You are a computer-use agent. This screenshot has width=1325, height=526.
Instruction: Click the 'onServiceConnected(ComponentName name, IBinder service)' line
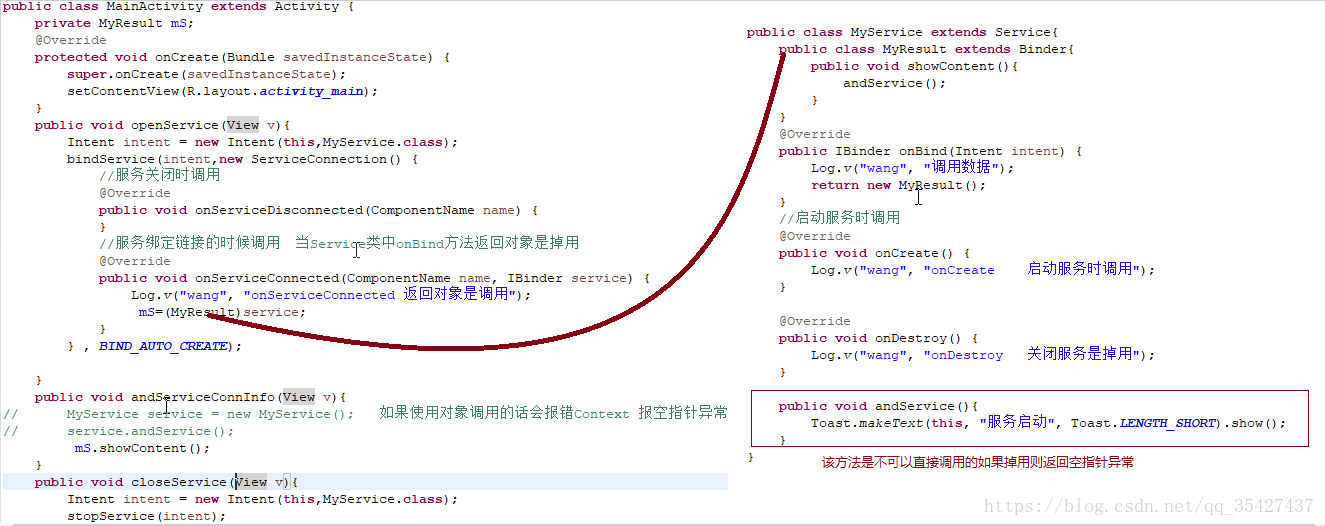[x=374, y=278]
